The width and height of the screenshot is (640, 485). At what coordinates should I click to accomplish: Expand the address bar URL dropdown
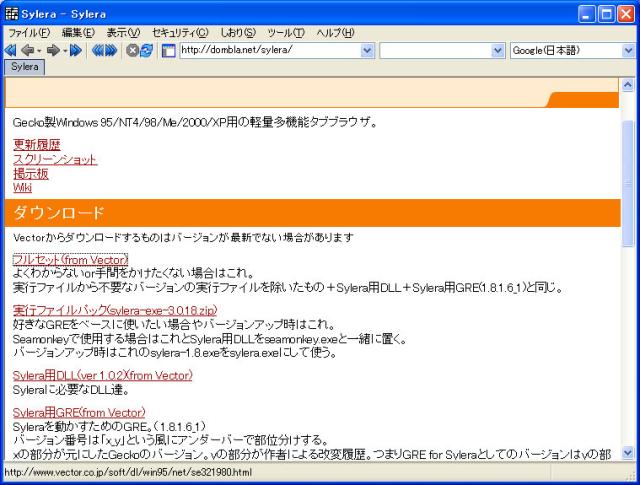tap(367, 51)
